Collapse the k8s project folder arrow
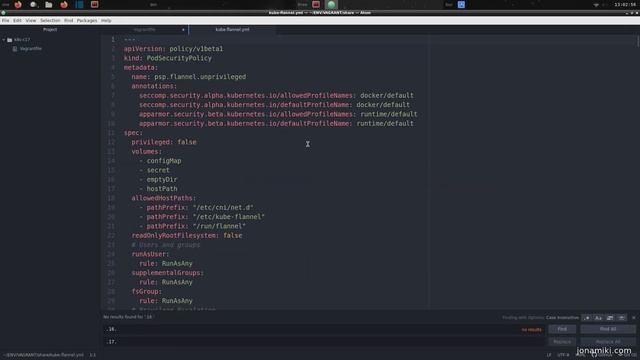Viewport: 640px width, 360px height. [x=4, y=40]
